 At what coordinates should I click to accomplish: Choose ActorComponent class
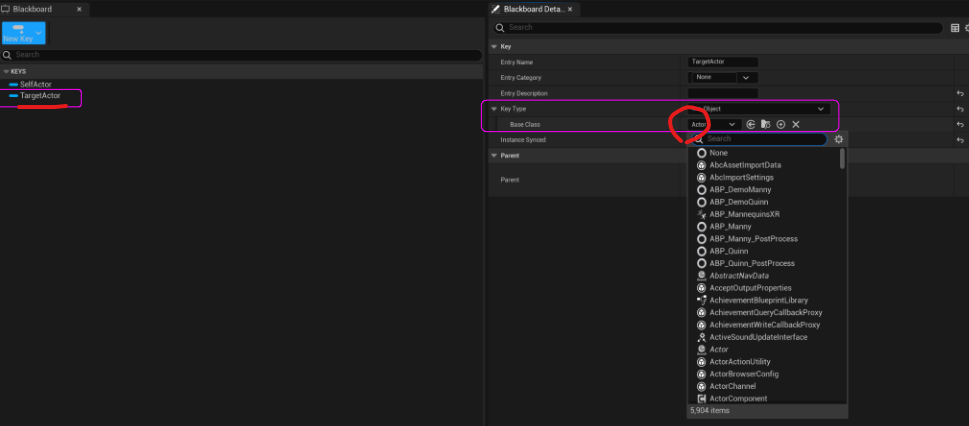(738, 399)
